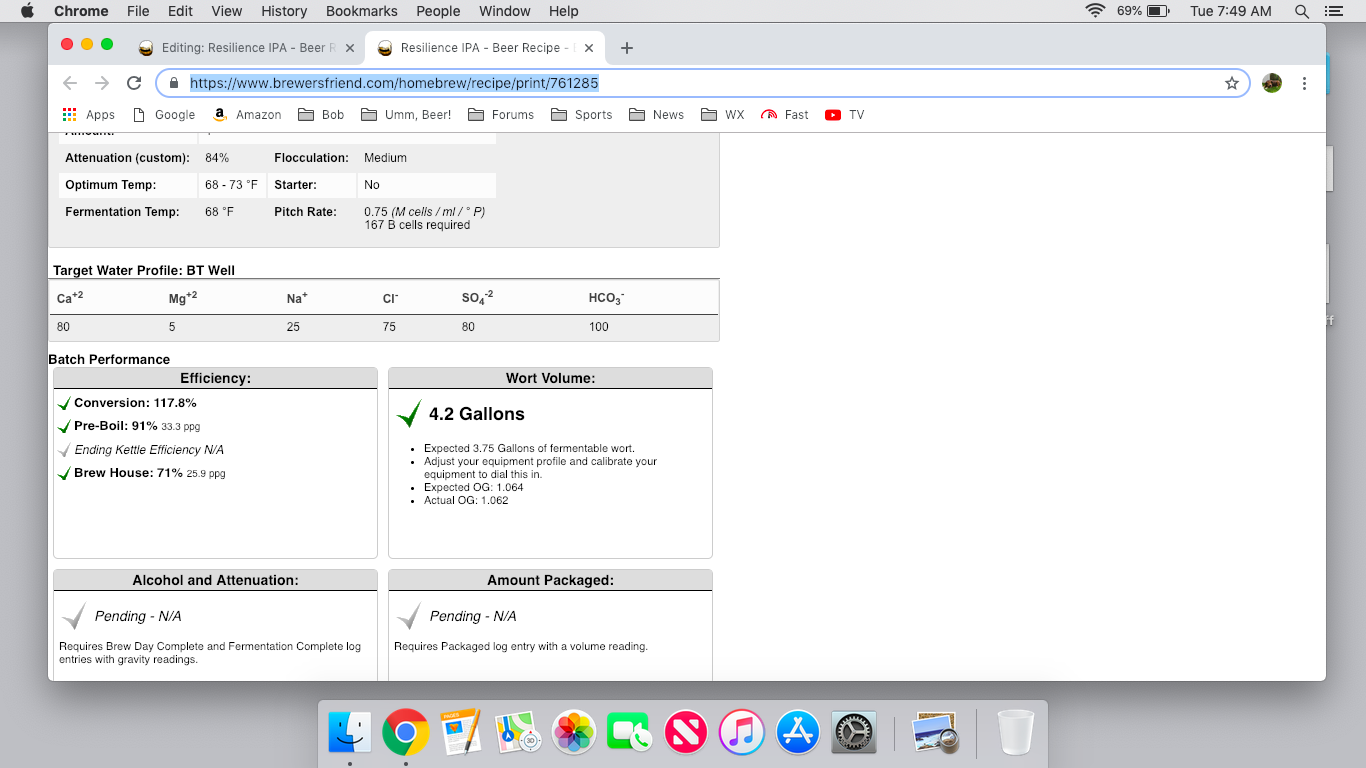
Task: Open Spotlight search in the menu bar
Action: pos(1301,11)
